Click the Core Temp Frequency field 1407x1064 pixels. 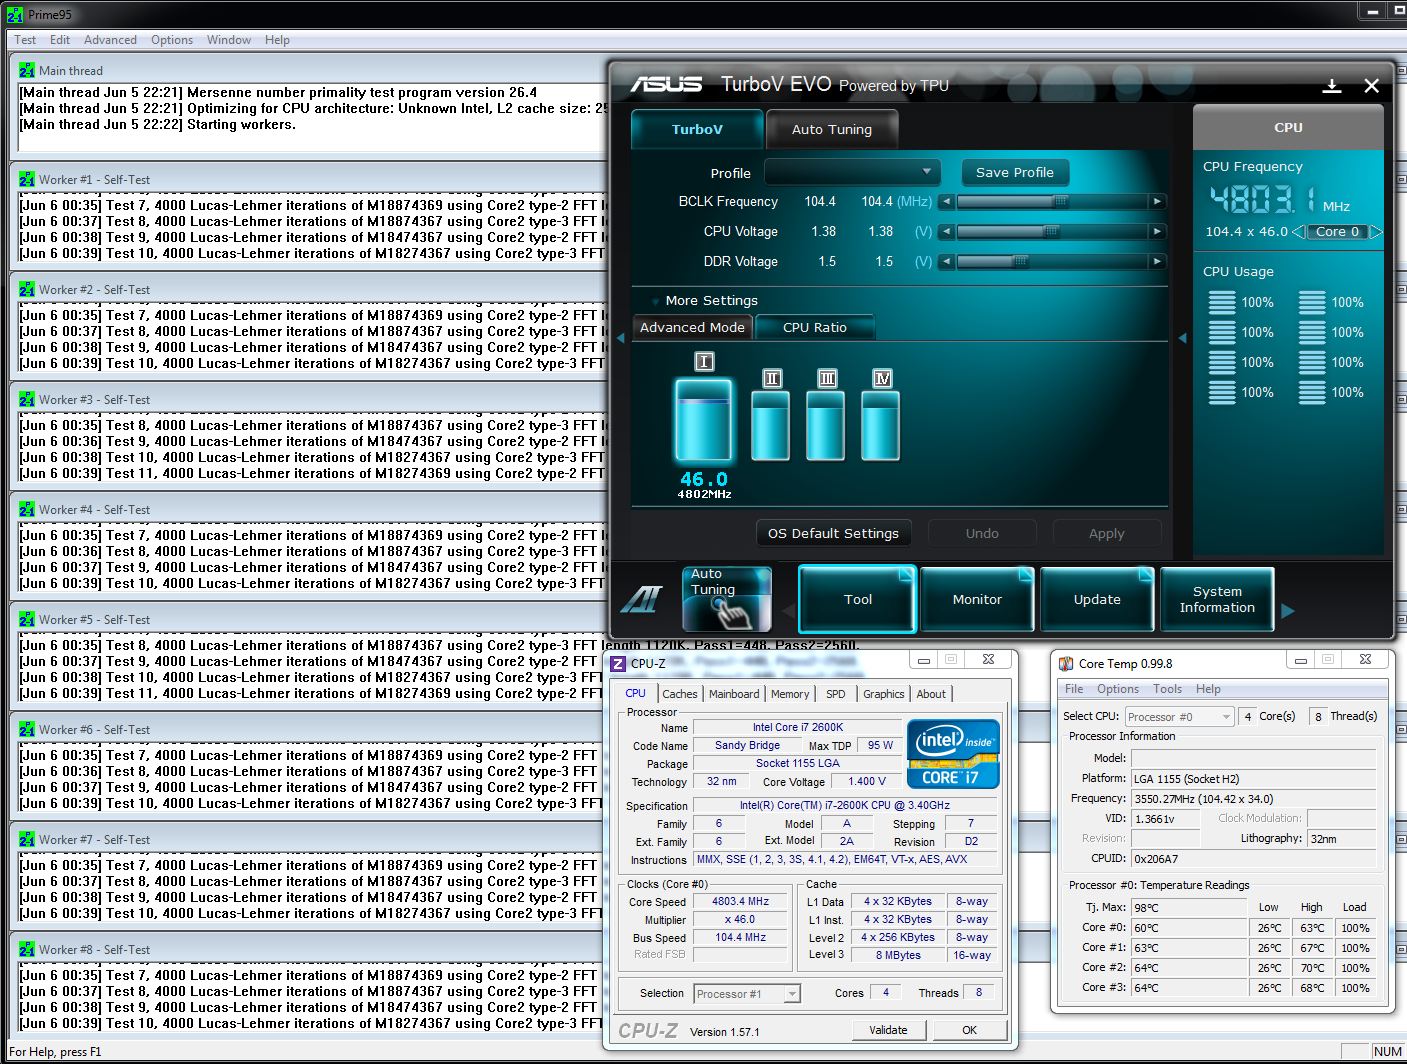point(1254,799)
